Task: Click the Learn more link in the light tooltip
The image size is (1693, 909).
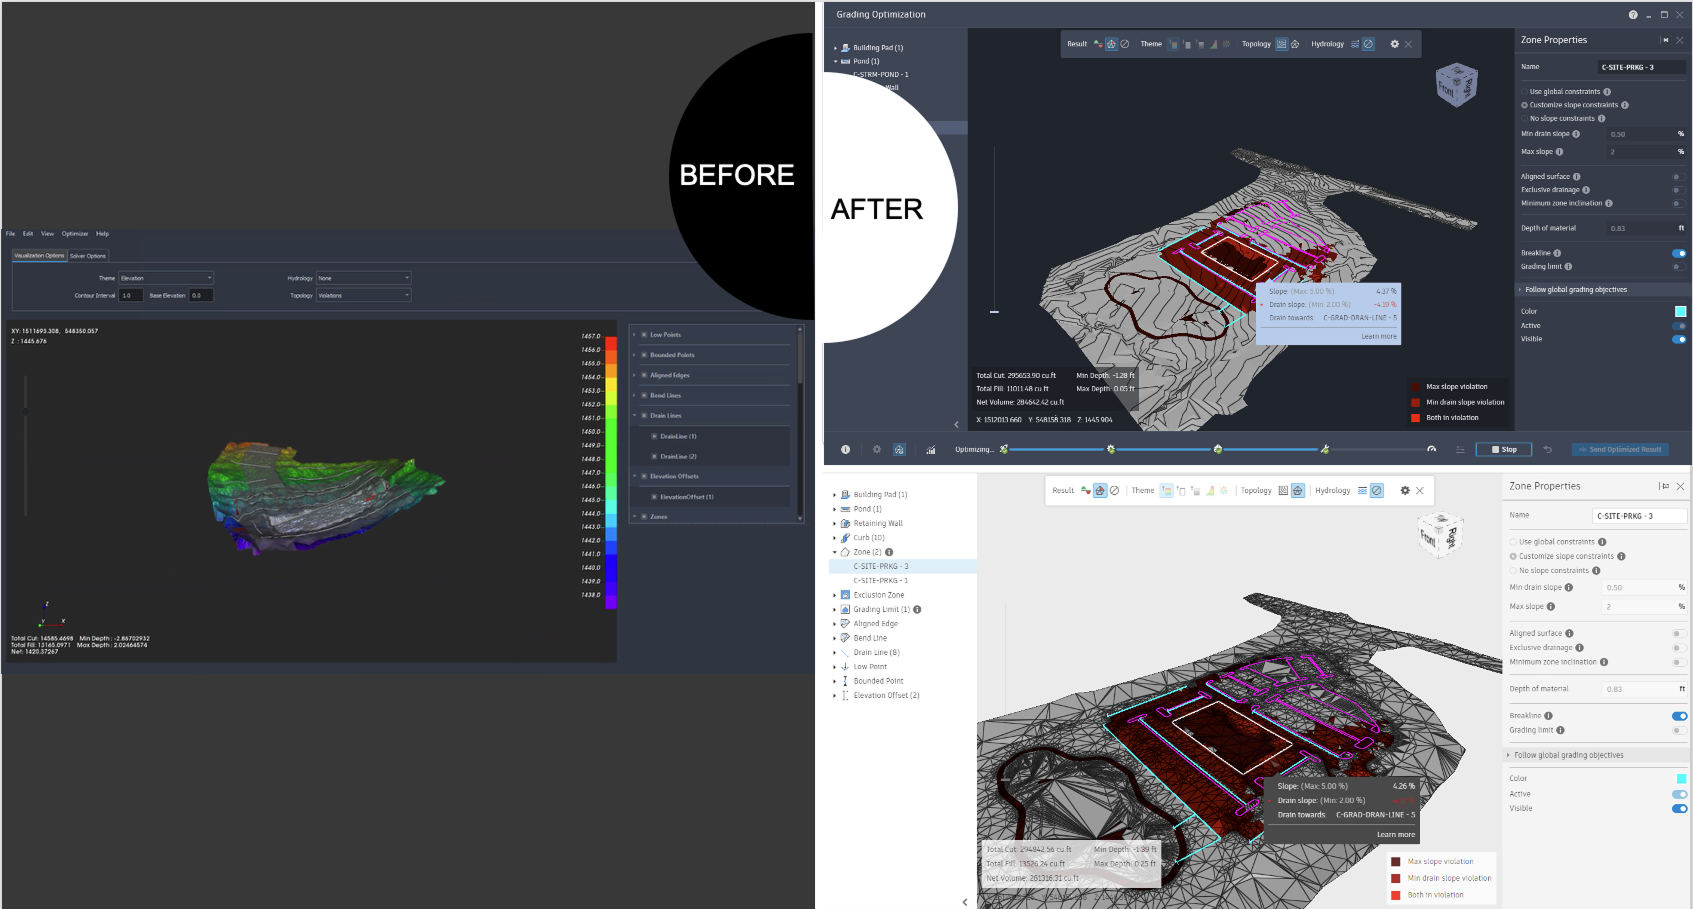Action: [x=1396, y=835]
